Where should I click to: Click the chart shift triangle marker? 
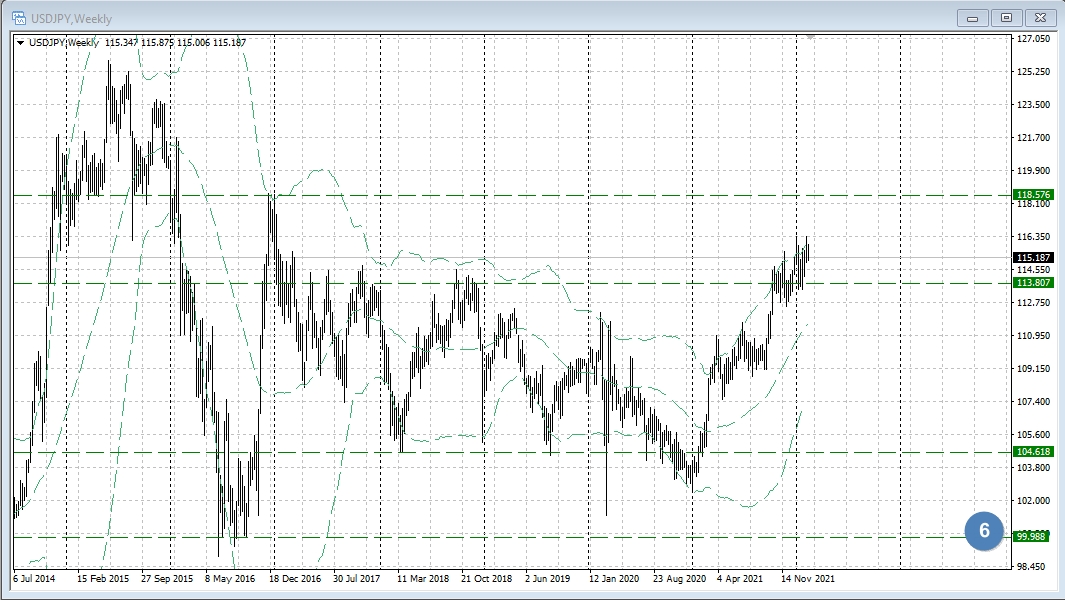click(810, 36)
